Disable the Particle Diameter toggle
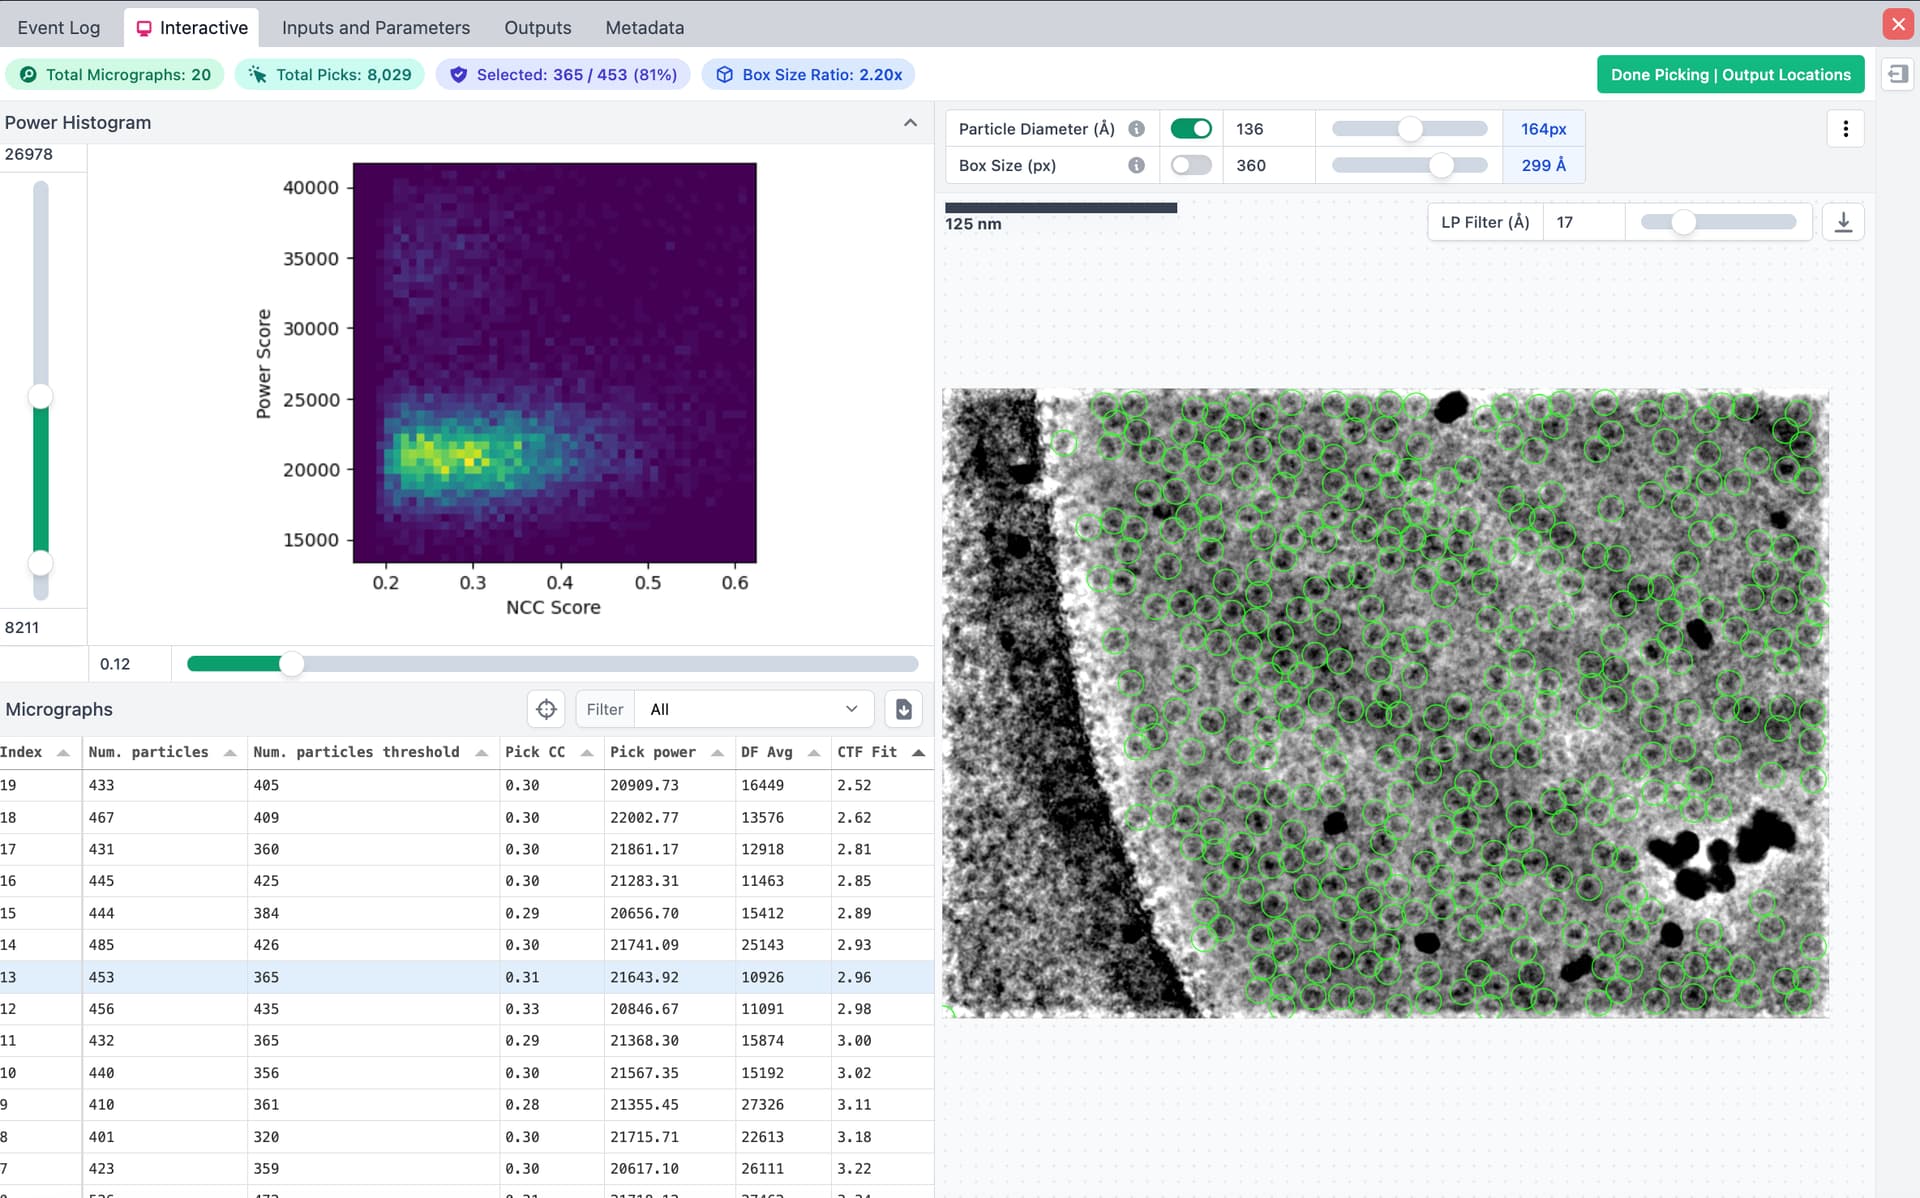 1190,129
